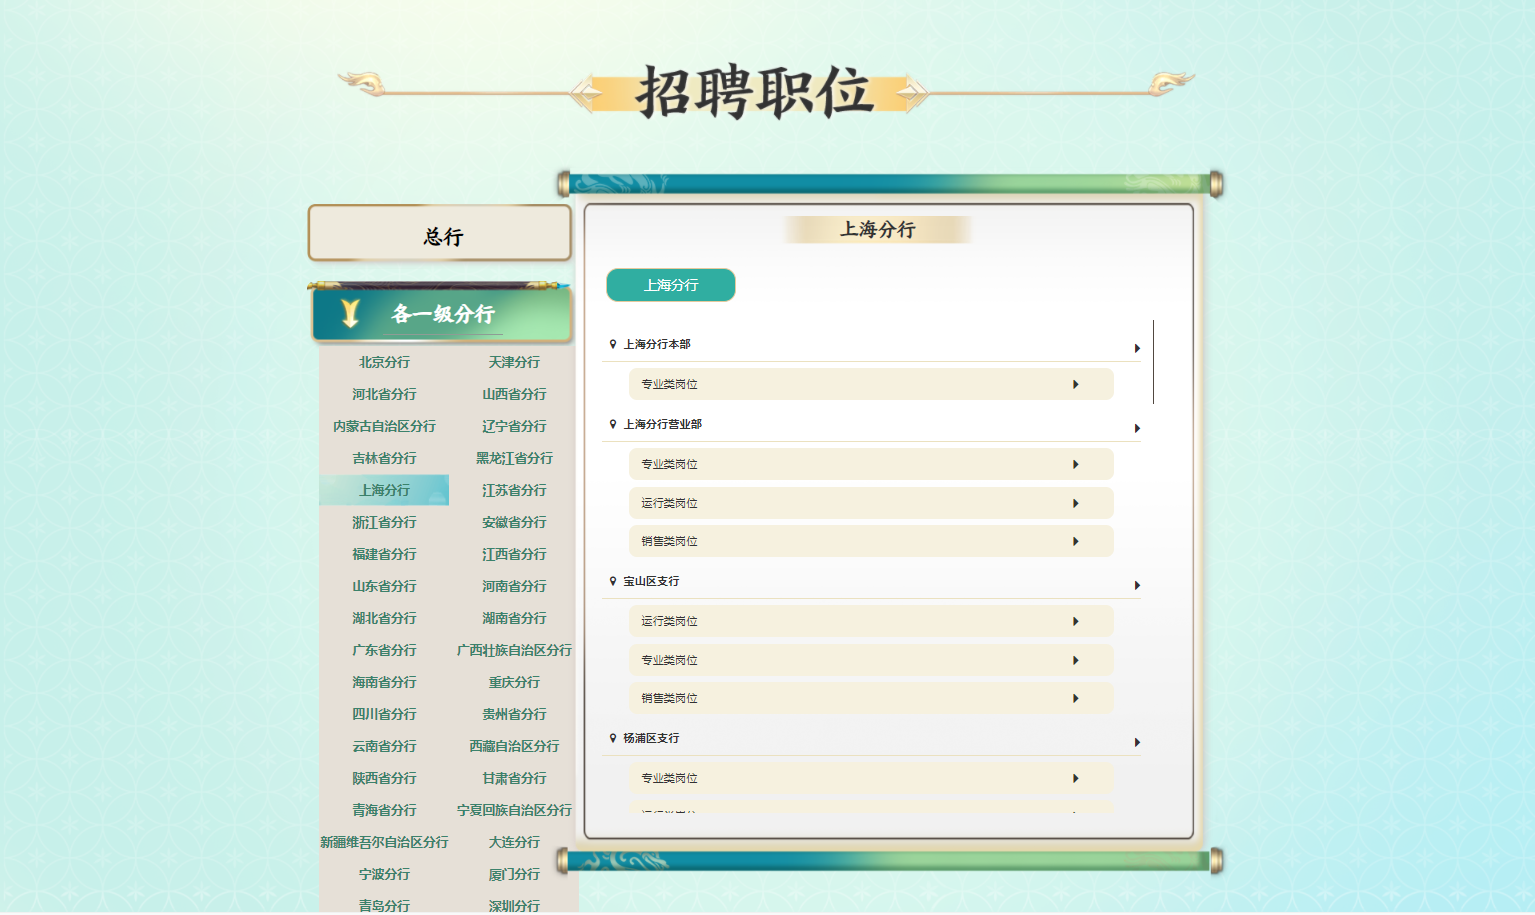1535x915 pixels.
Task: Click location pin icon of 杨浦区支行
Action: (613, 738)
